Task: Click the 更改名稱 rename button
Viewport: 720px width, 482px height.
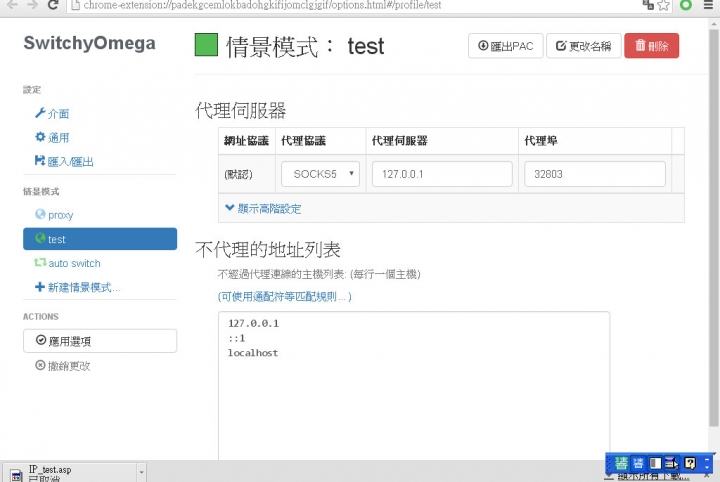Action: 584,46
